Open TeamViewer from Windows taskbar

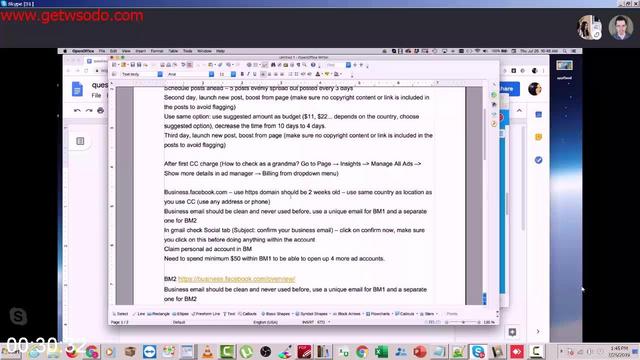[x=149, y=351]
